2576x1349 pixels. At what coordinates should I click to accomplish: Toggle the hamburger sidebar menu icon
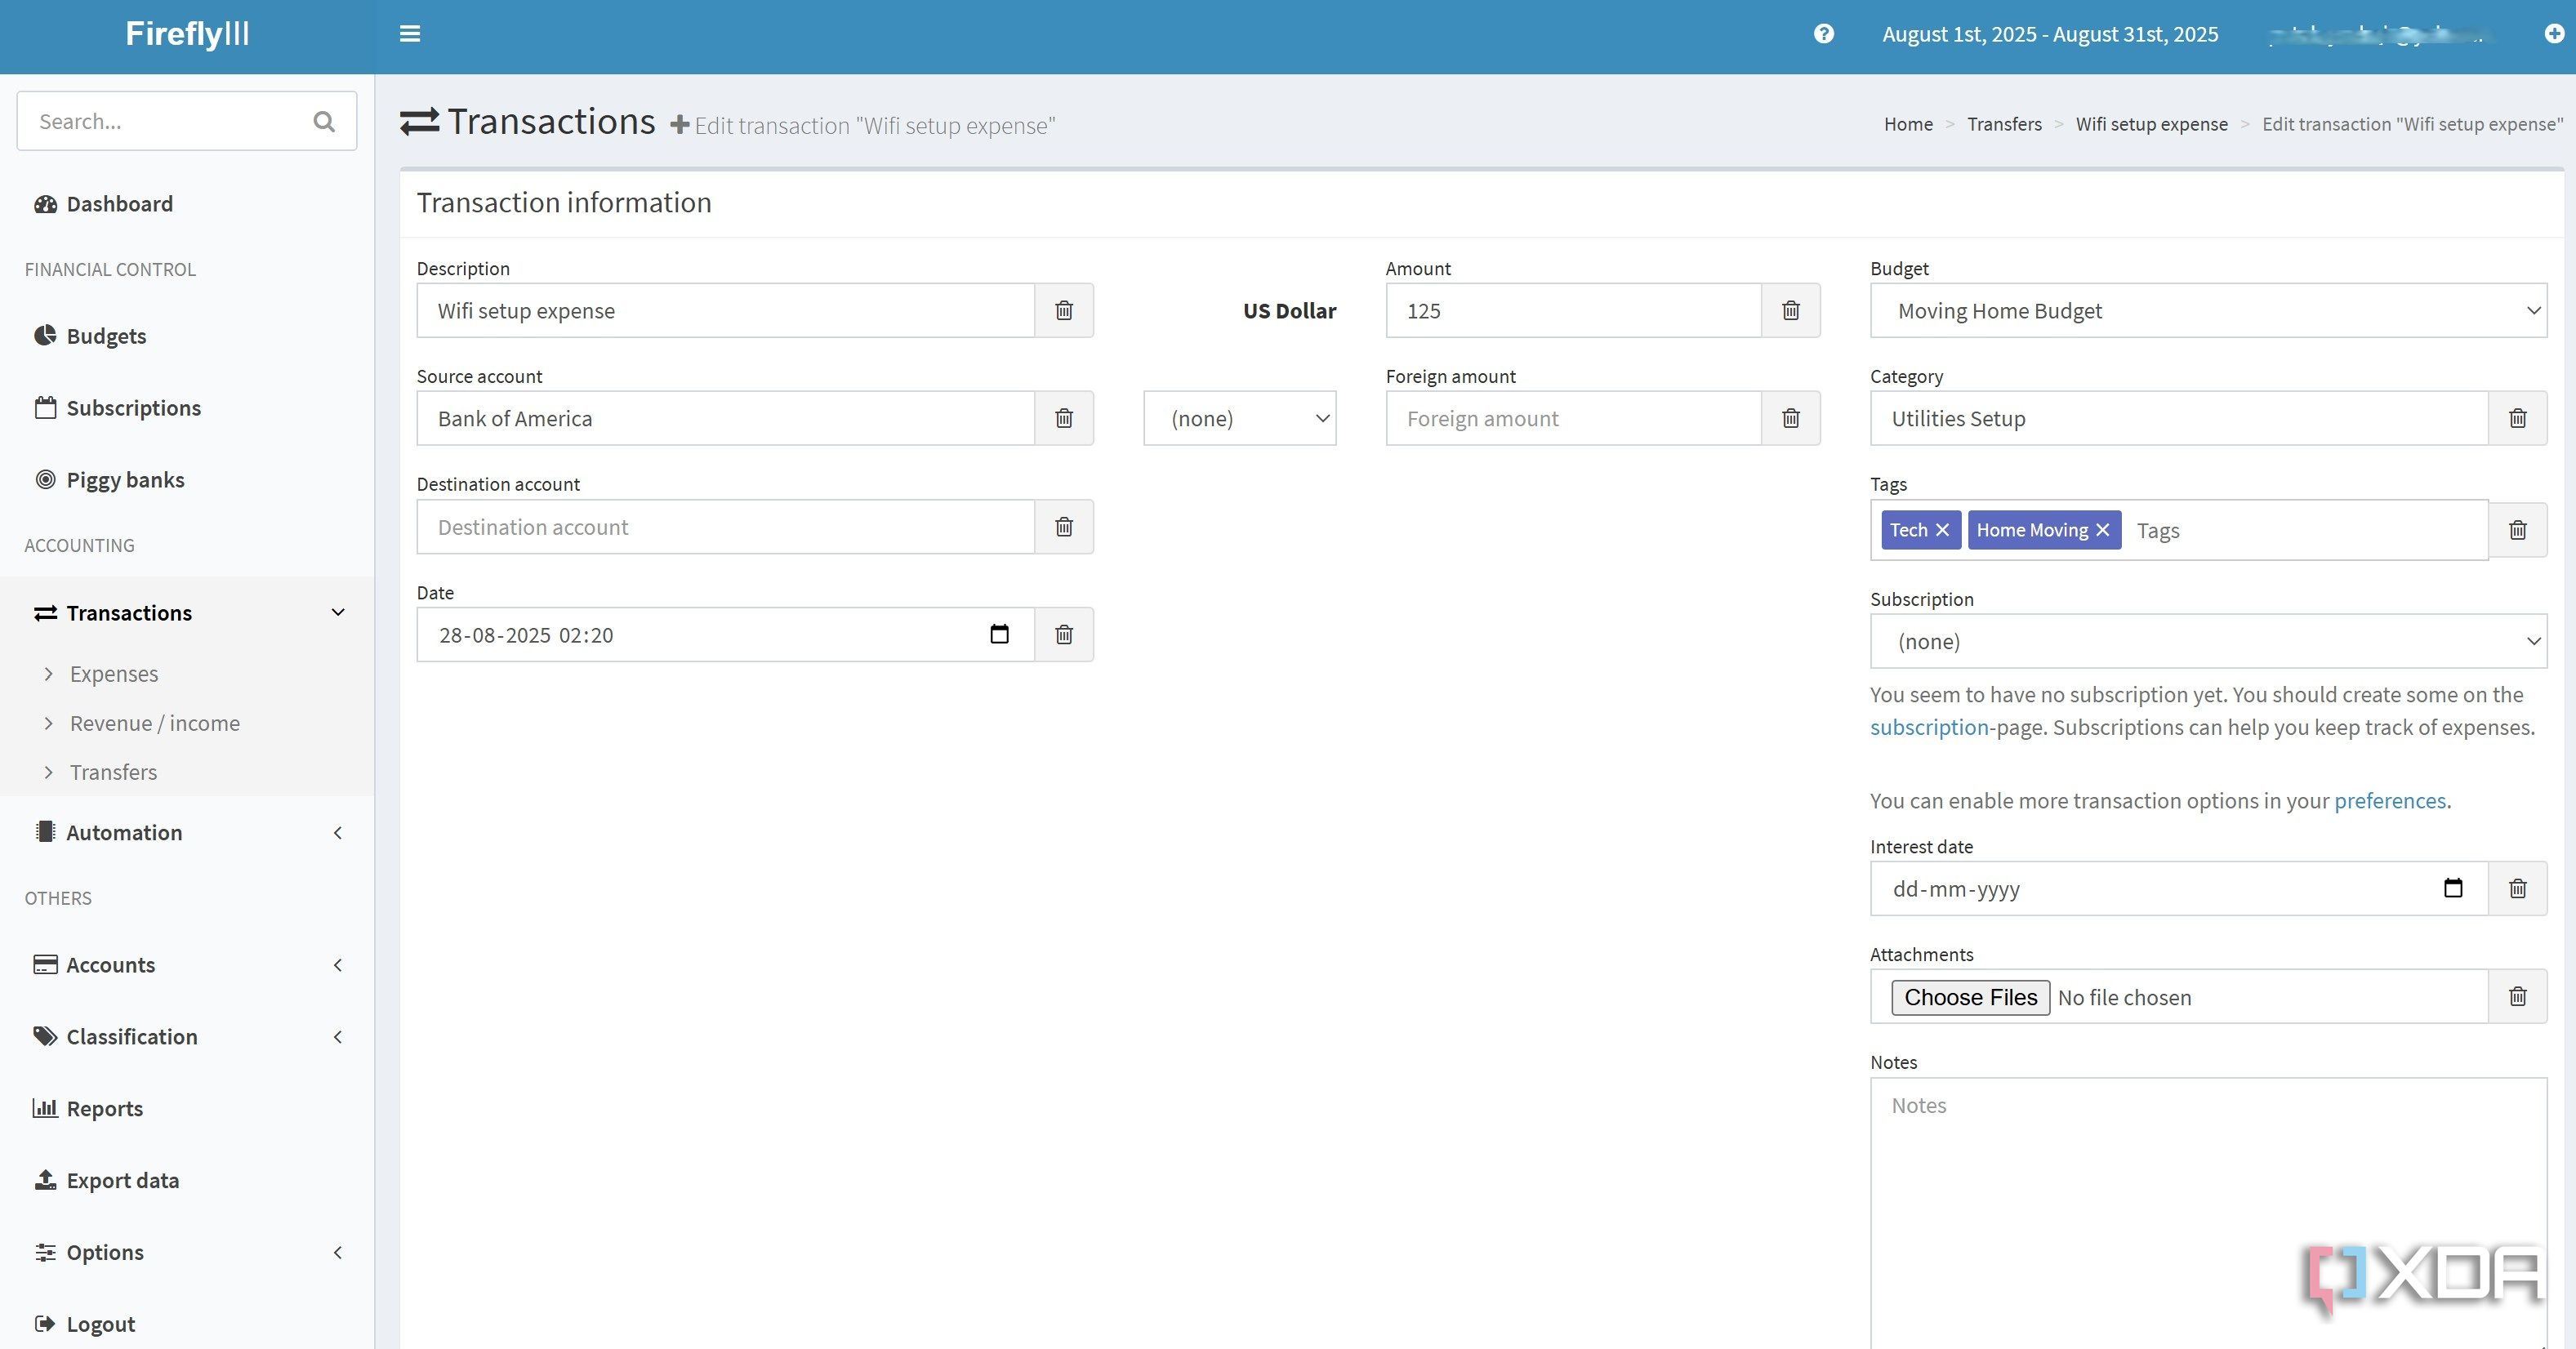click(x=410, y=34)
